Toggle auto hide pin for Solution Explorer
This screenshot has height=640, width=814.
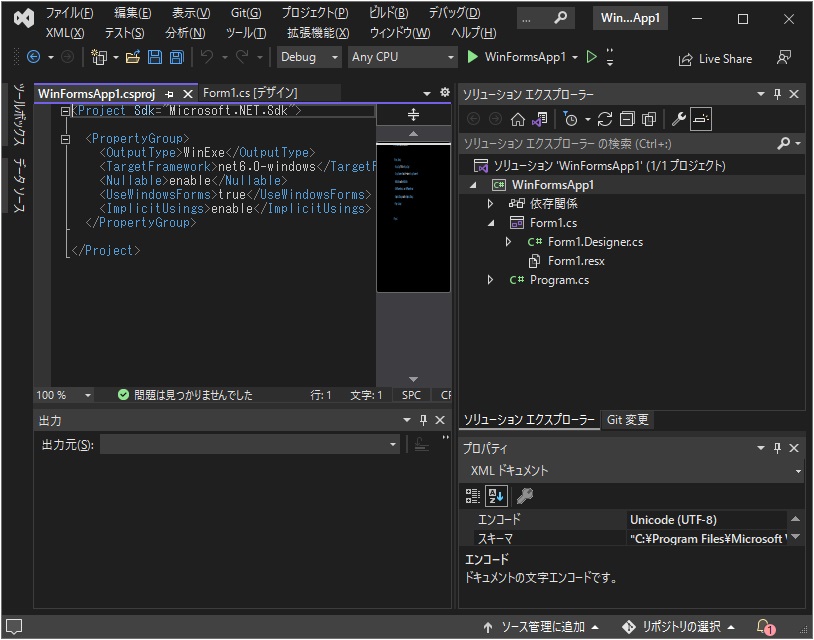[x=777, y=94]
